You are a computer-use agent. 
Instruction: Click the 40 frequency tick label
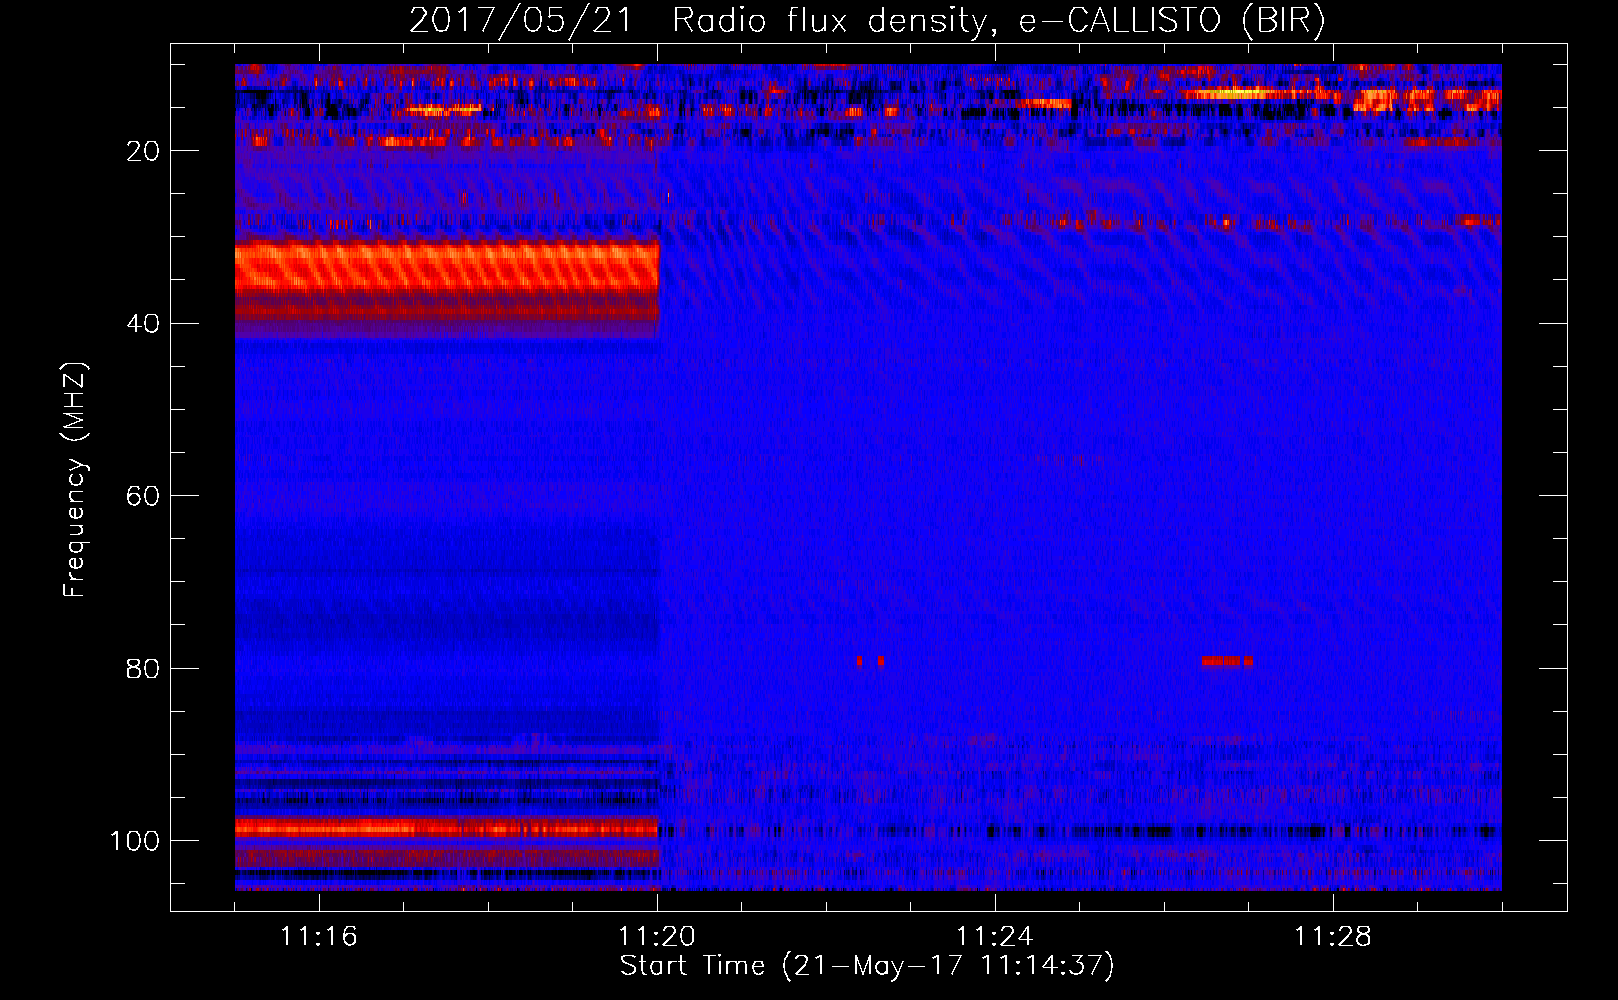click(144, 324)
